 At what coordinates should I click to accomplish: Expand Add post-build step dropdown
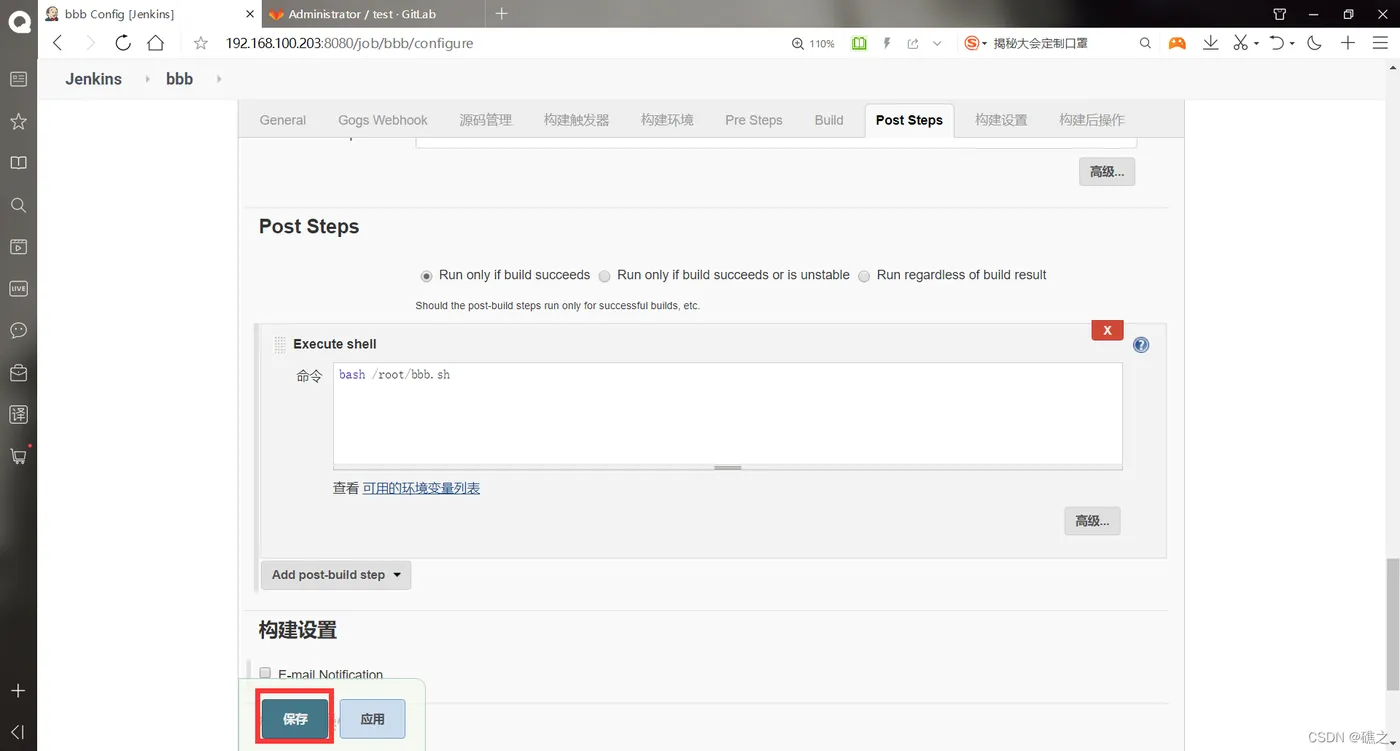336,575
